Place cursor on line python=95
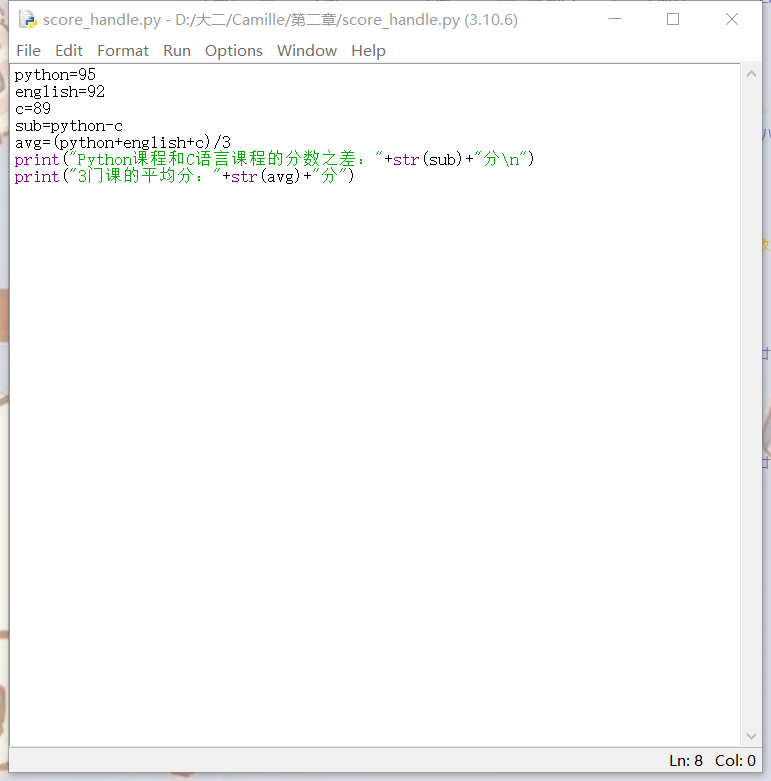Screen dimensions: 771x781 coord(55,75)
